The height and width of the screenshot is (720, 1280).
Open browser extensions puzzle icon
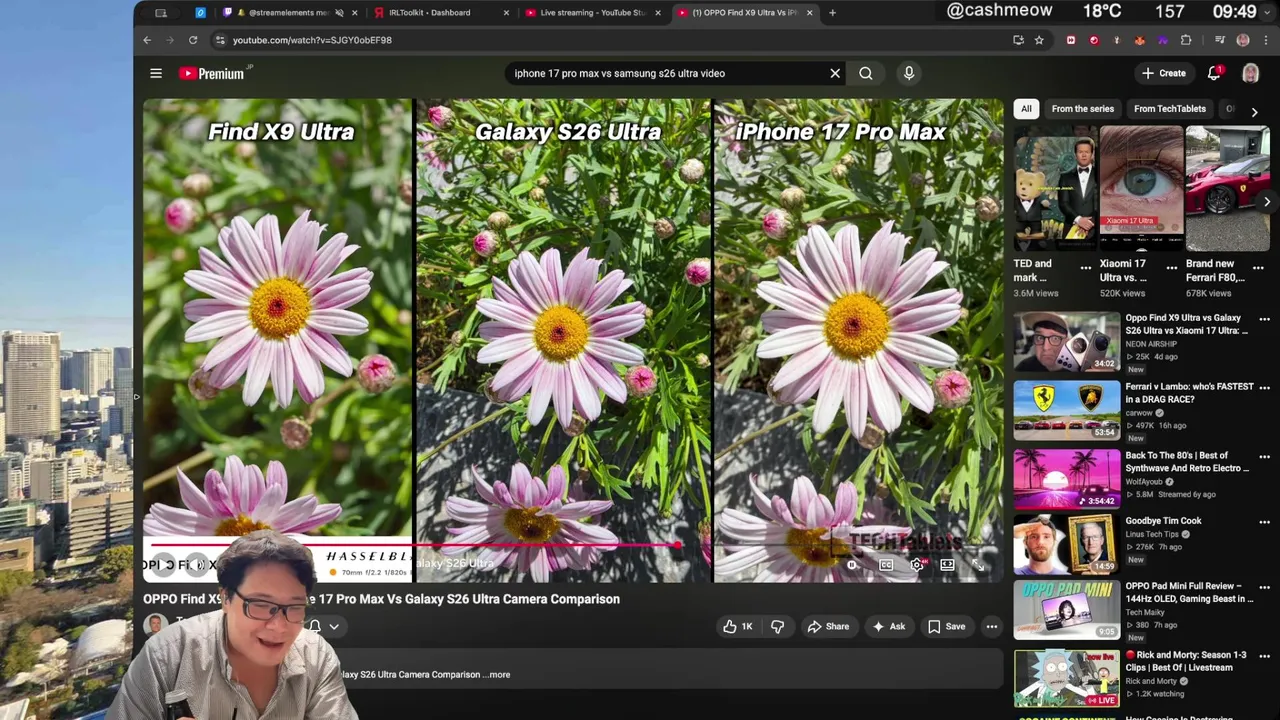coord(1186,40)
